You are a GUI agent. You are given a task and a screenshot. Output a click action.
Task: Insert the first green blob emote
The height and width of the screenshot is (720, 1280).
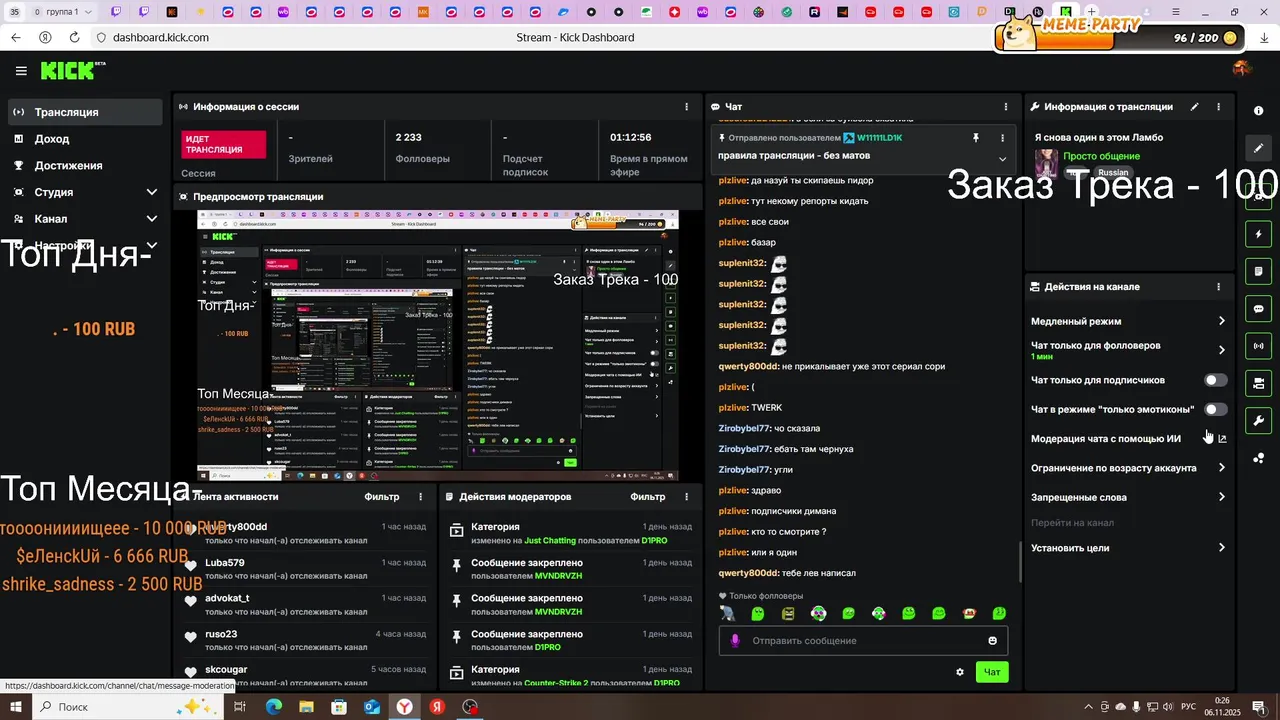(x=758, y=613)
